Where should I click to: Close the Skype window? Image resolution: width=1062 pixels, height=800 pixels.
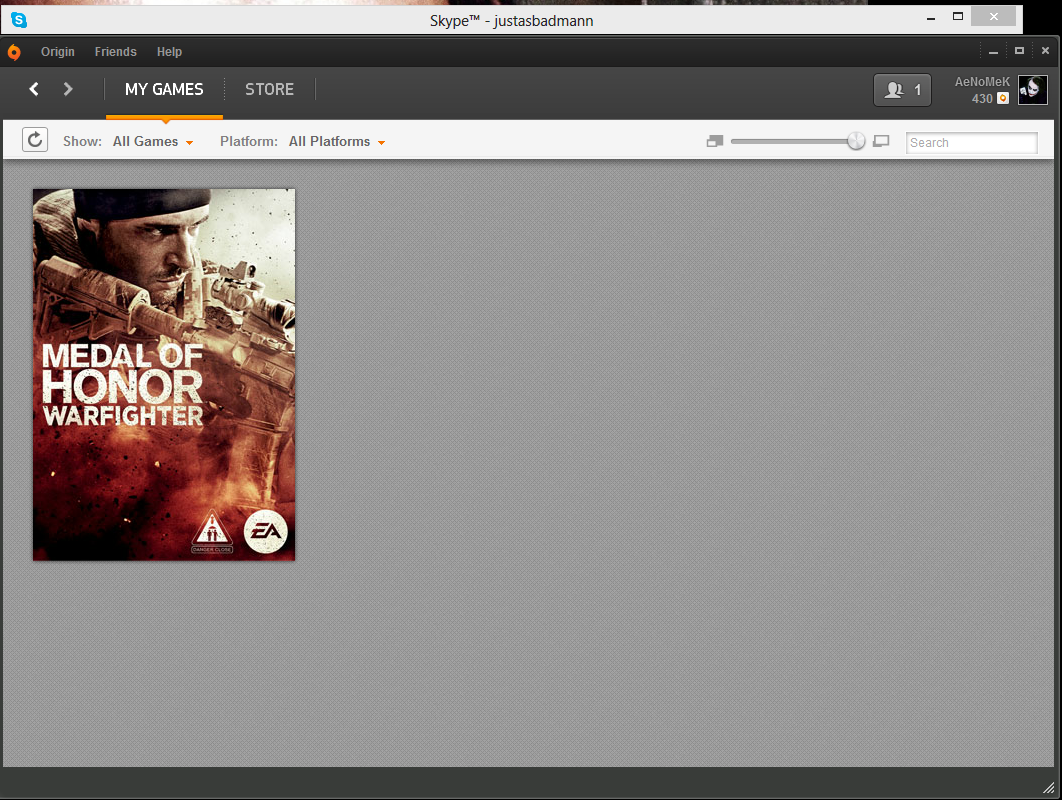pos(994,16)
